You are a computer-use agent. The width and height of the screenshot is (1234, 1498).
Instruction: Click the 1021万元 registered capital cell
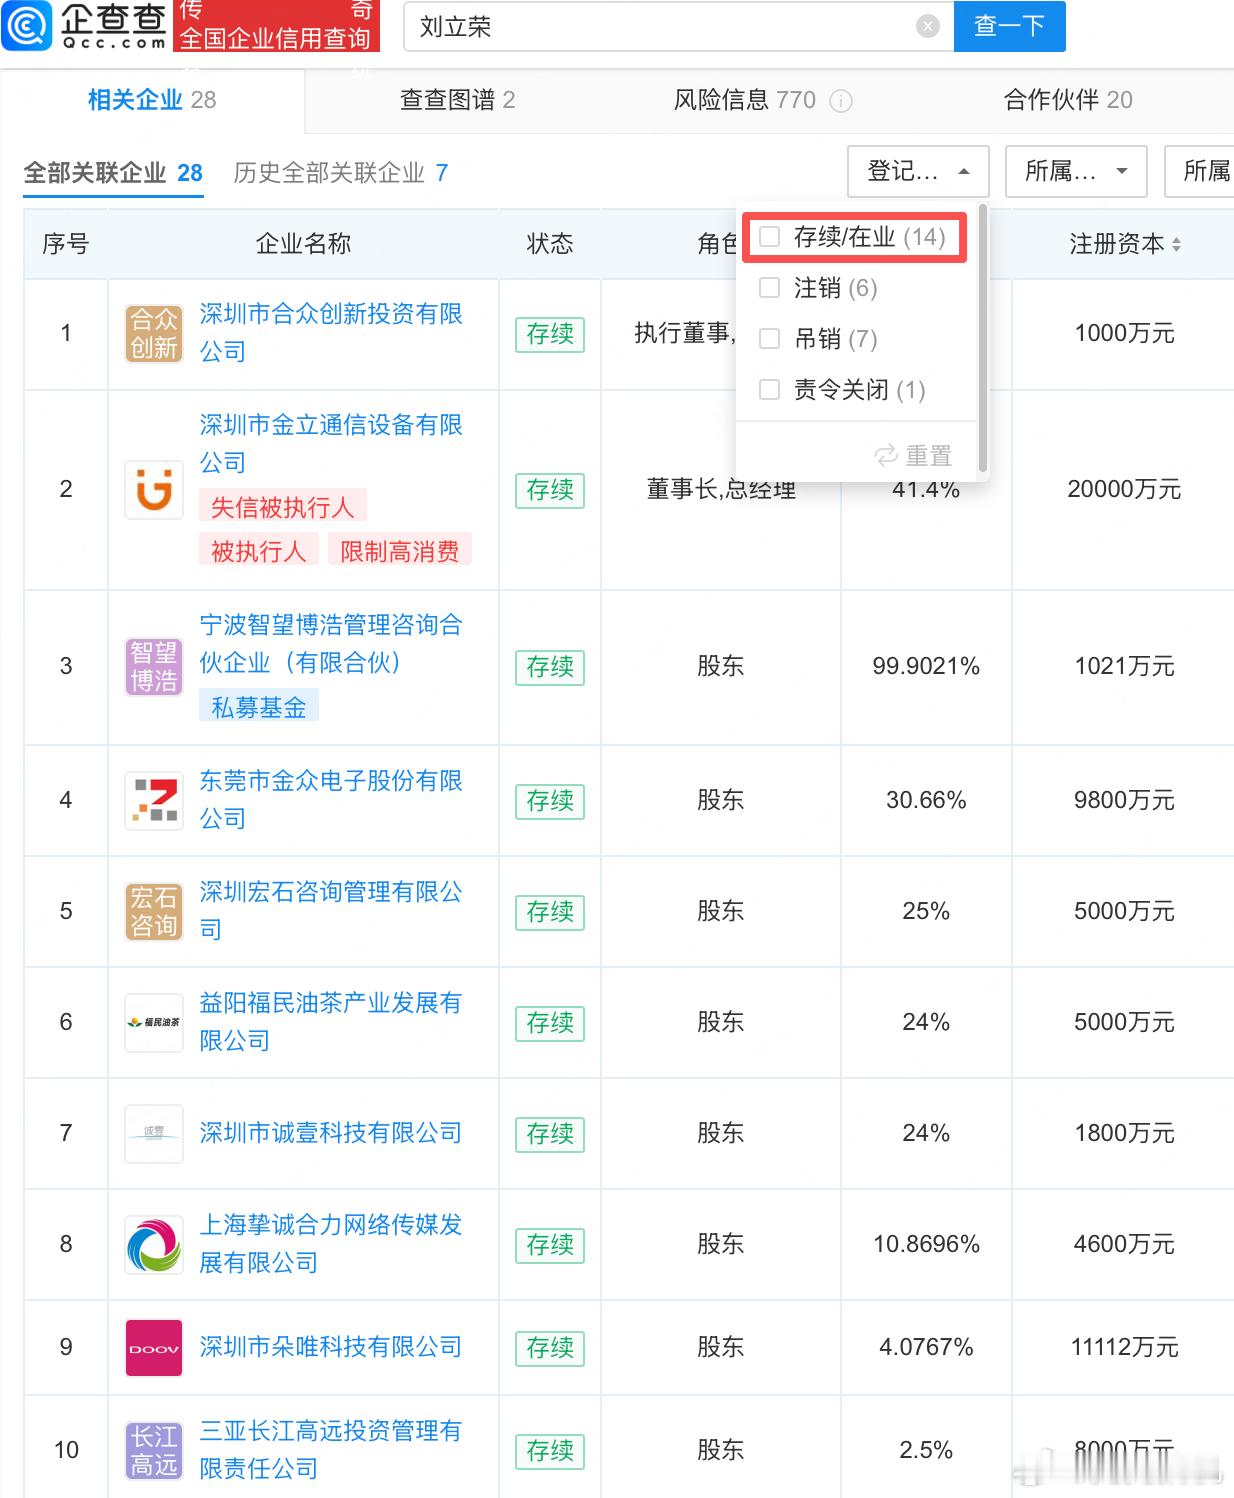pos(1124,667)
